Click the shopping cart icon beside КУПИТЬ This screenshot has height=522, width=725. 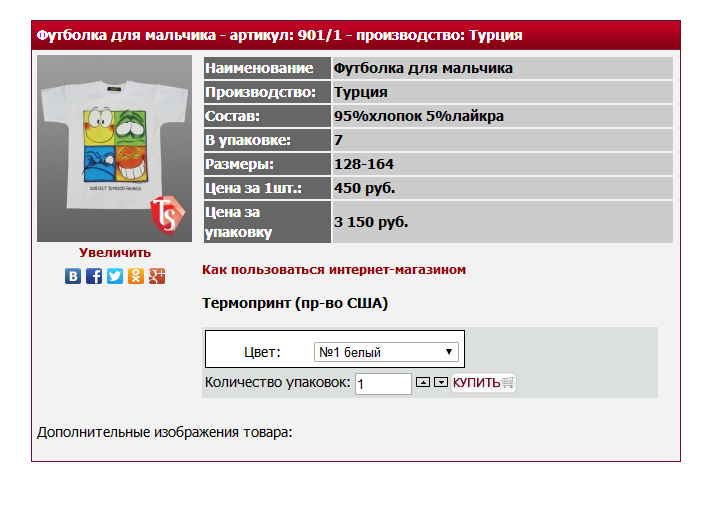coord(508,382)
